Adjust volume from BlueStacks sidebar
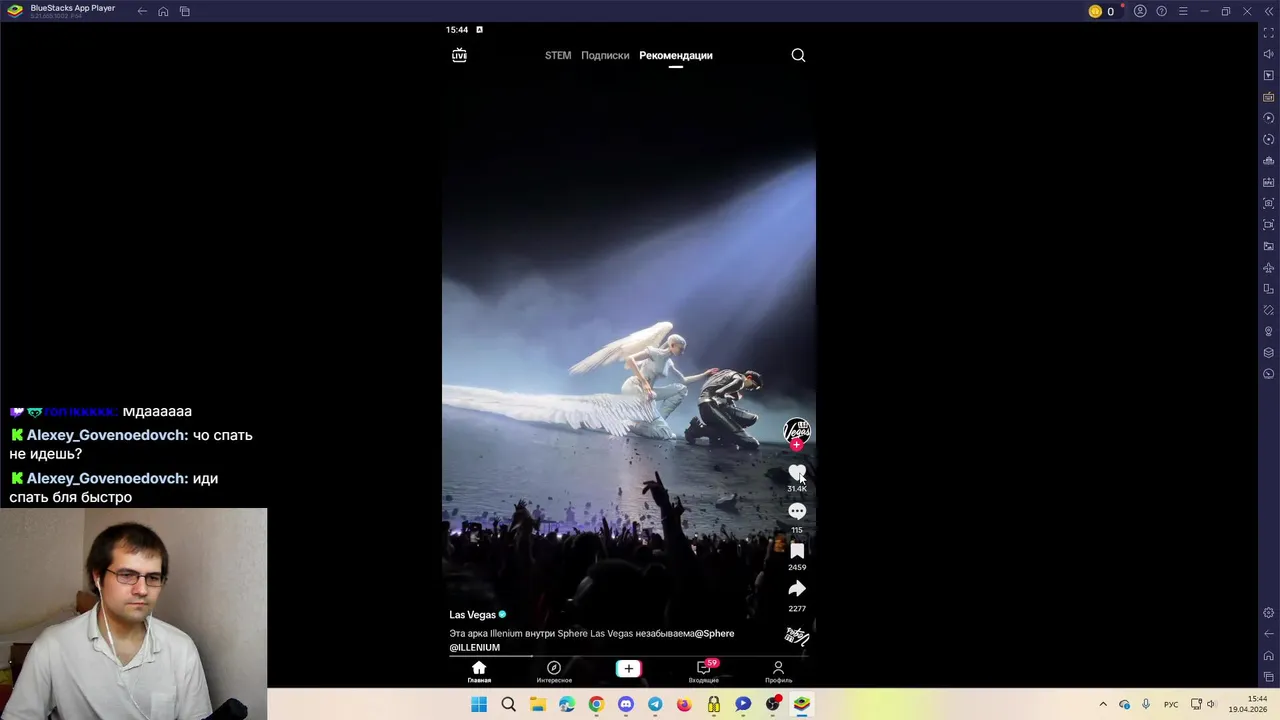1280x720 pixels. pos(1269,54)
